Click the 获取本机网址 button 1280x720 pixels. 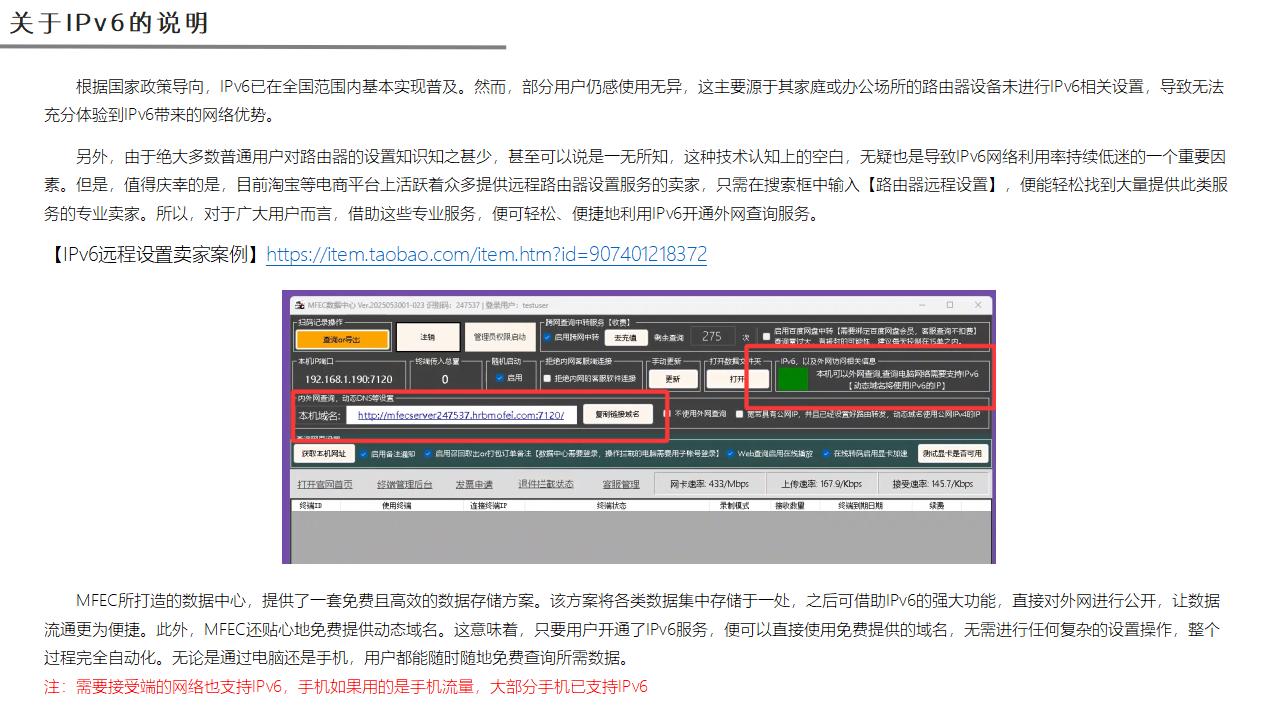[x=323, y=453]
